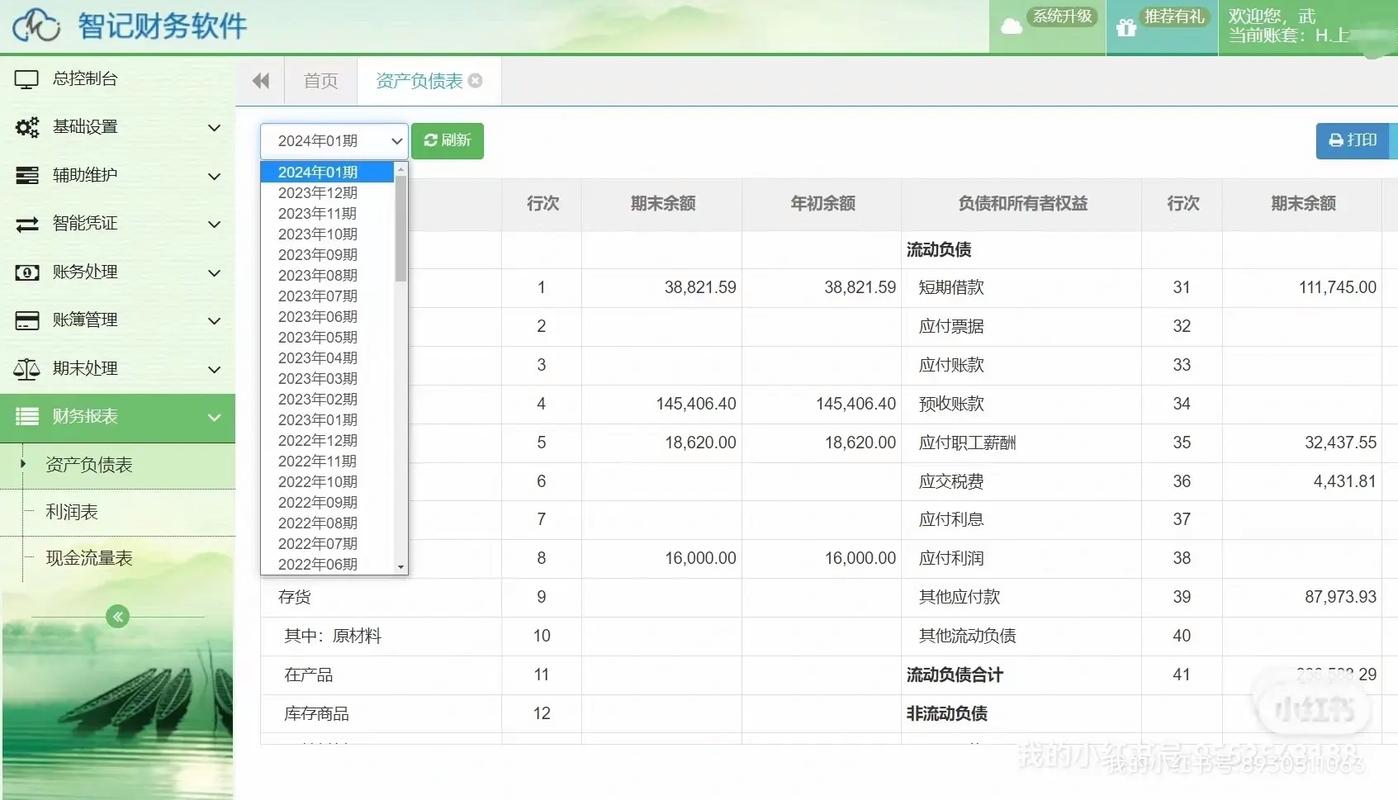Select 2022年12期 option
Image resolution: width=1398 pixels, height=800 pixels.
[327, 441]
